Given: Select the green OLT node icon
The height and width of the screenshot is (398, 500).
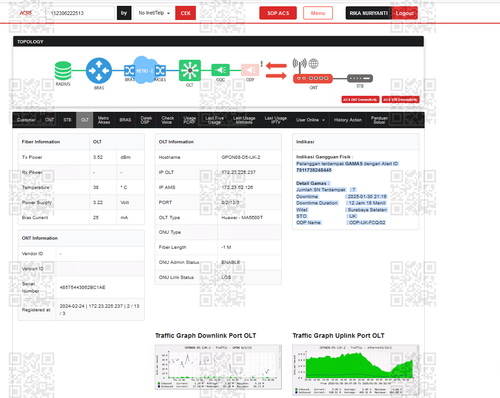Looking at the screenshot, I should tap(190, 70).
